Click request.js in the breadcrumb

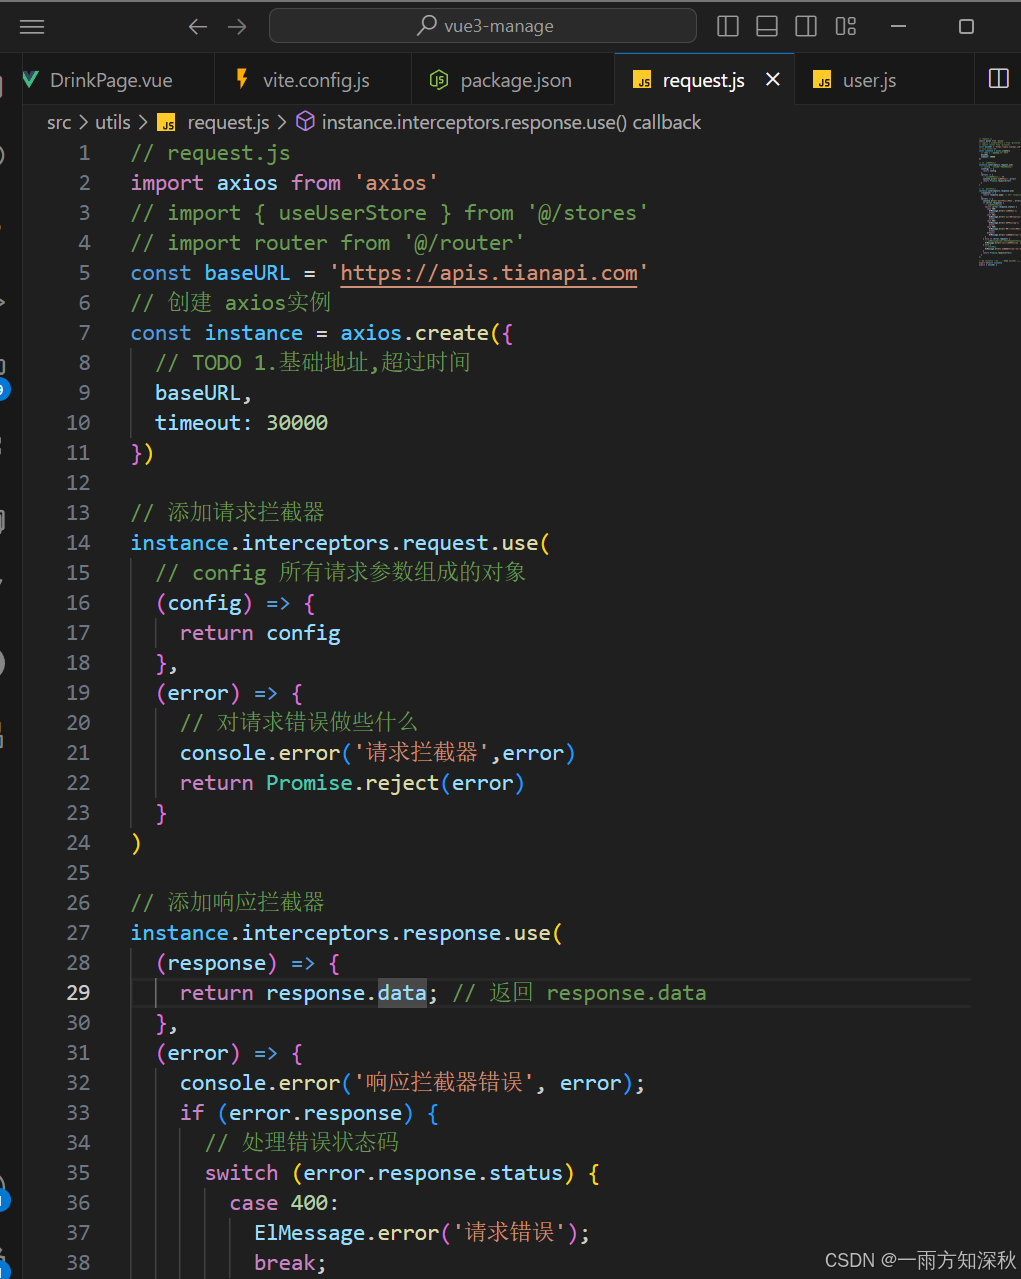tap(228, 122)
